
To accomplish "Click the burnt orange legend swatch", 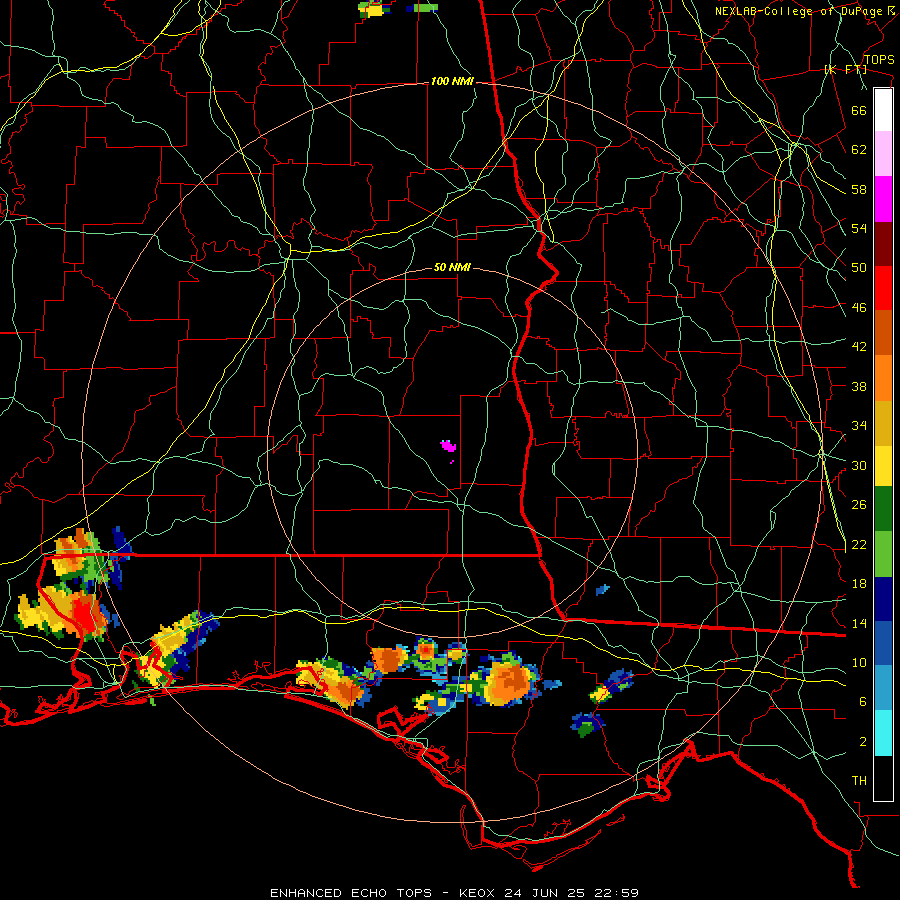I will click(x=883, y=332).
